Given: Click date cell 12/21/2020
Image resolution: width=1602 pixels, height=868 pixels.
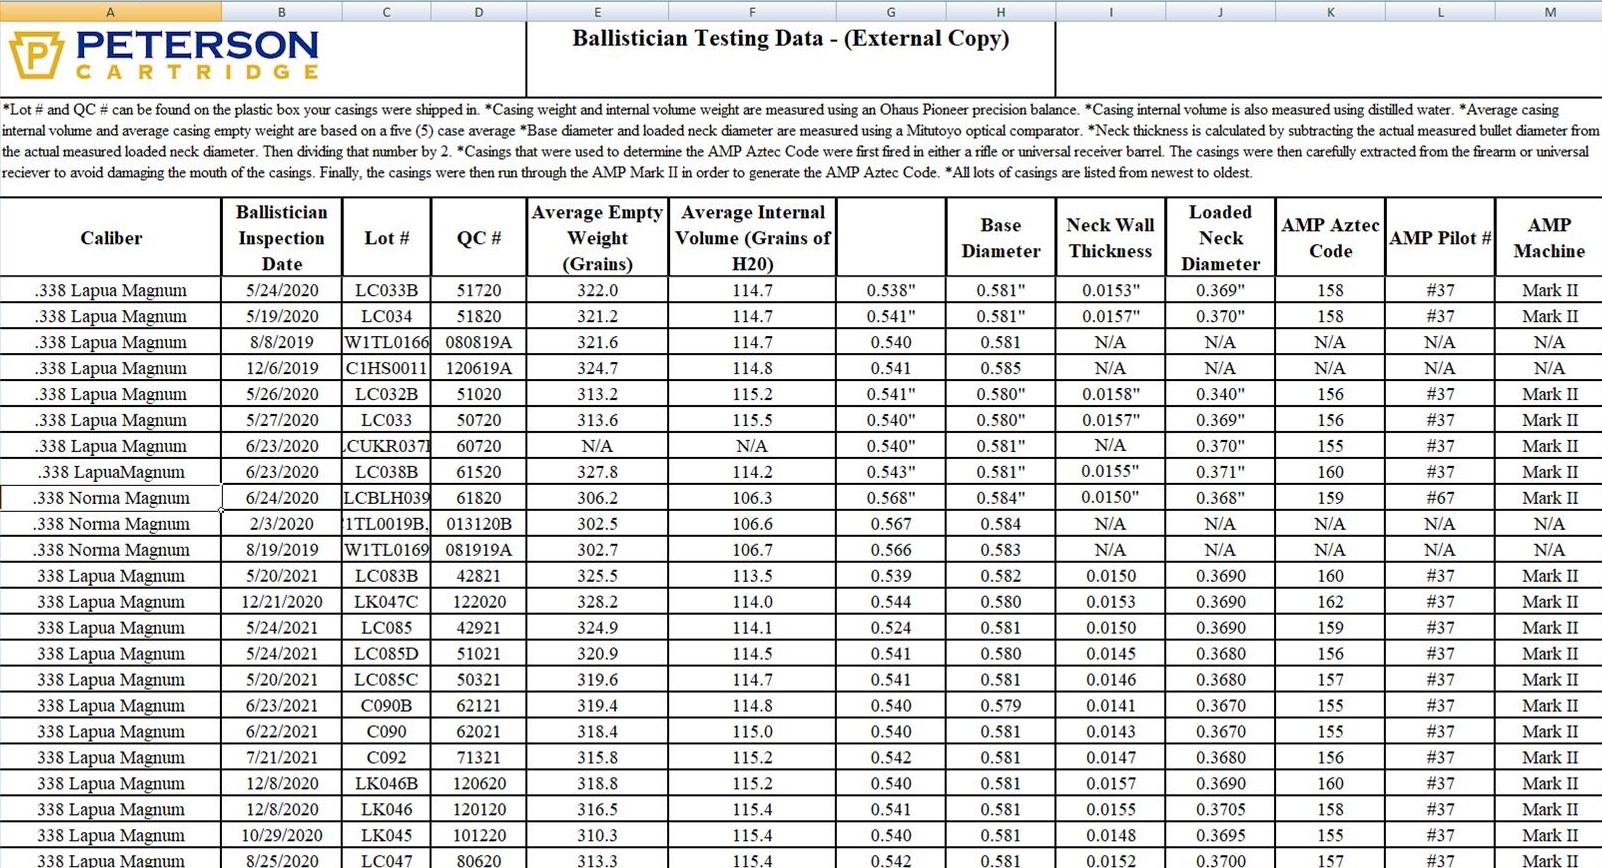Looking at the screenshot, I should click(281, 602).
